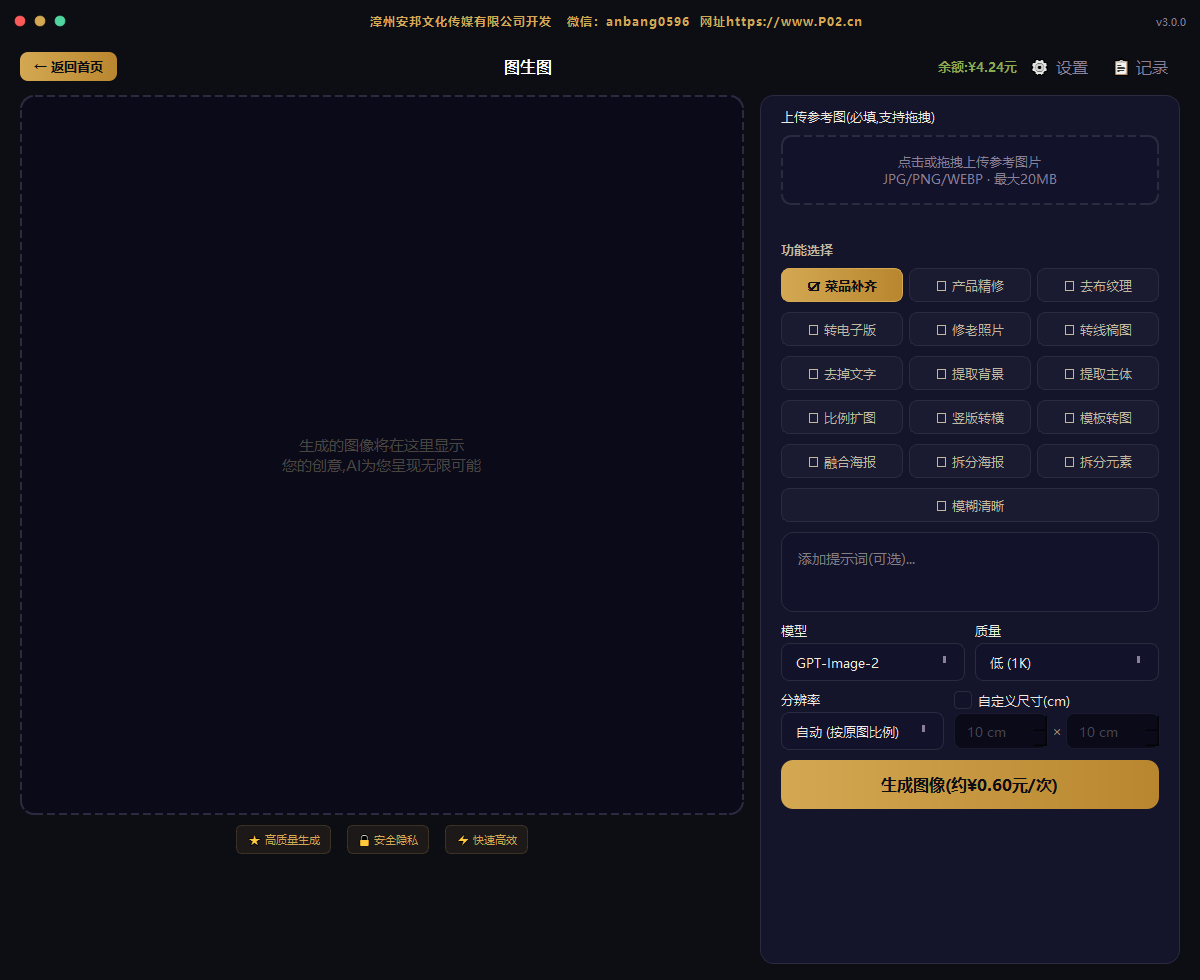
Task: Enable the 转电子版 function
Action: tap(842, 329)
